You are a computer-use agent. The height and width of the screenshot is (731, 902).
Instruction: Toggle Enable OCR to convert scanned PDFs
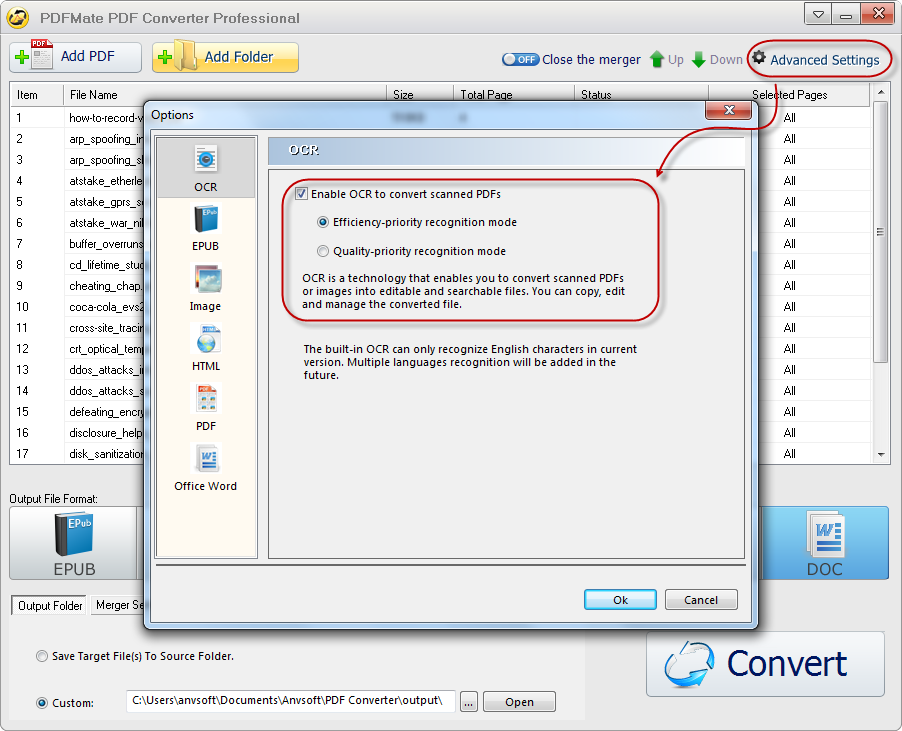tap(301, 194)
